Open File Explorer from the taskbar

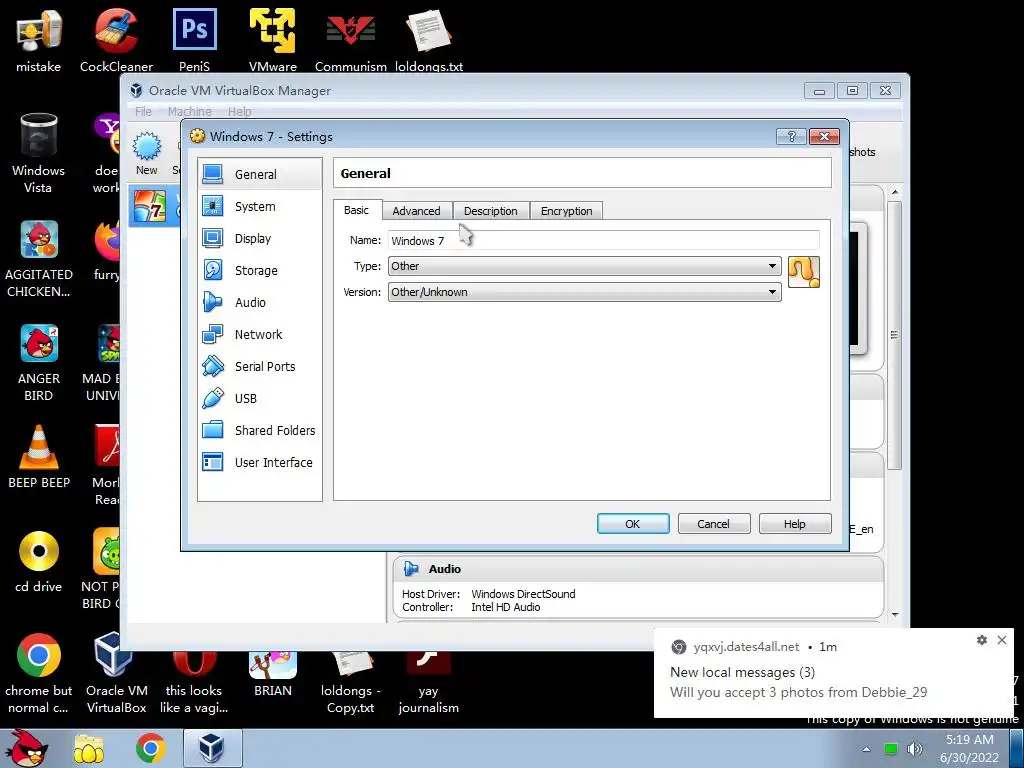[x=89, y=749]
